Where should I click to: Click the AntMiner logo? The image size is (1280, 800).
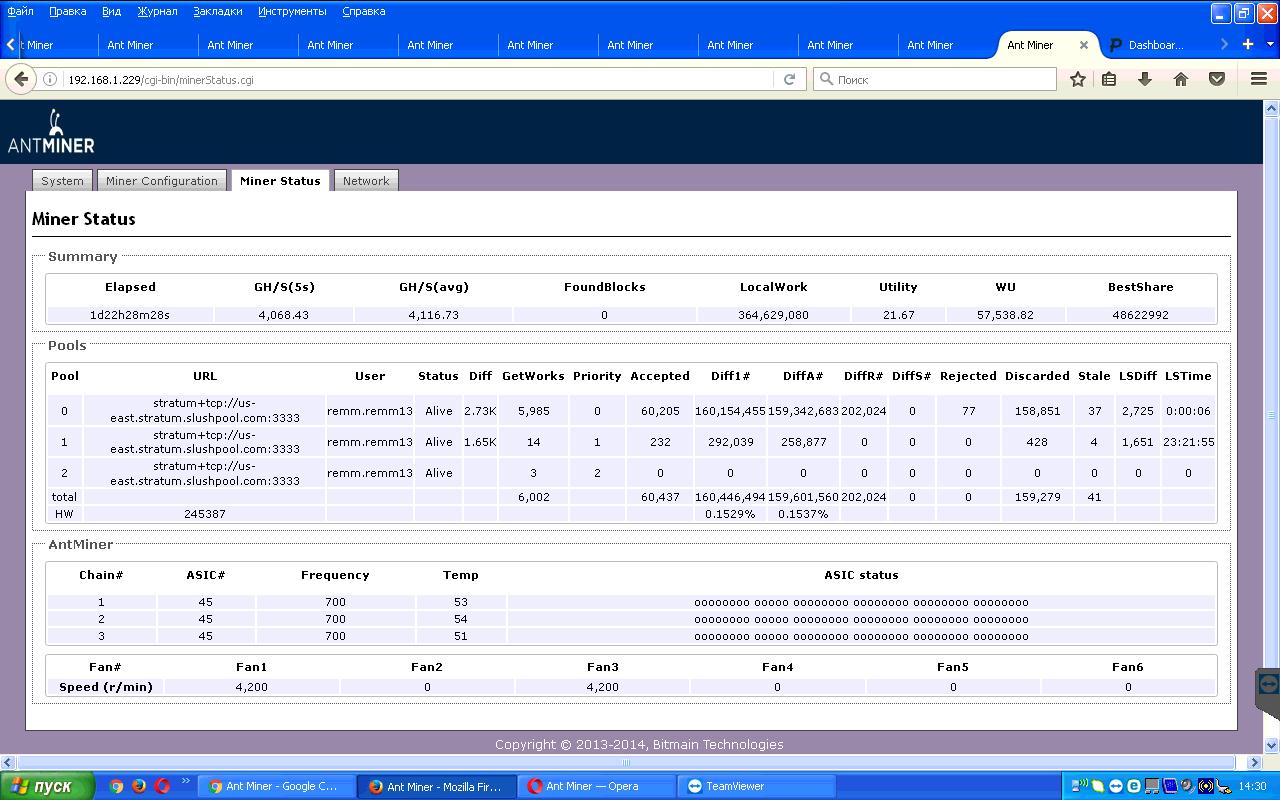coord(51,132)
